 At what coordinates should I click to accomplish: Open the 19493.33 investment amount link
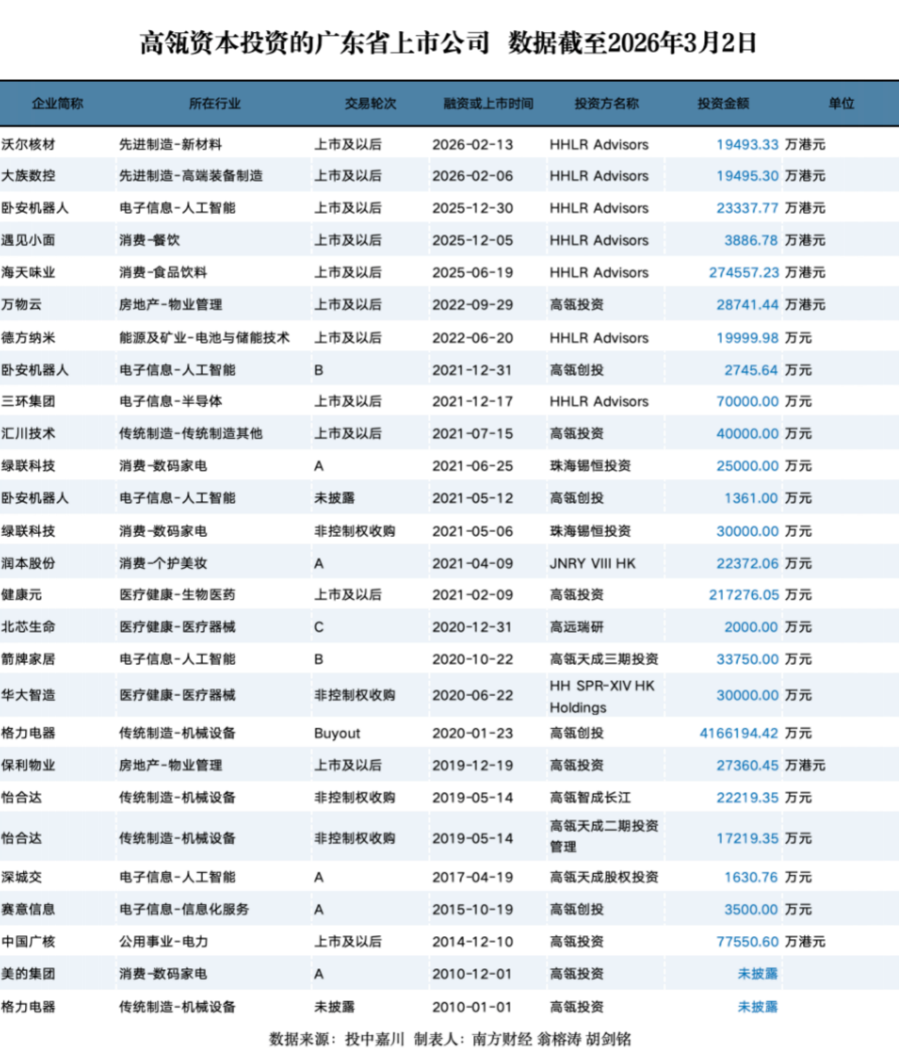pyautogui.click(x=746, y=144)
